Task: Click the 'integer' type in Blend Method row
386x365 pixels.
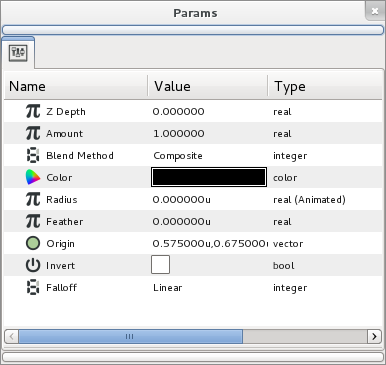Action: (x=290, y=156)
